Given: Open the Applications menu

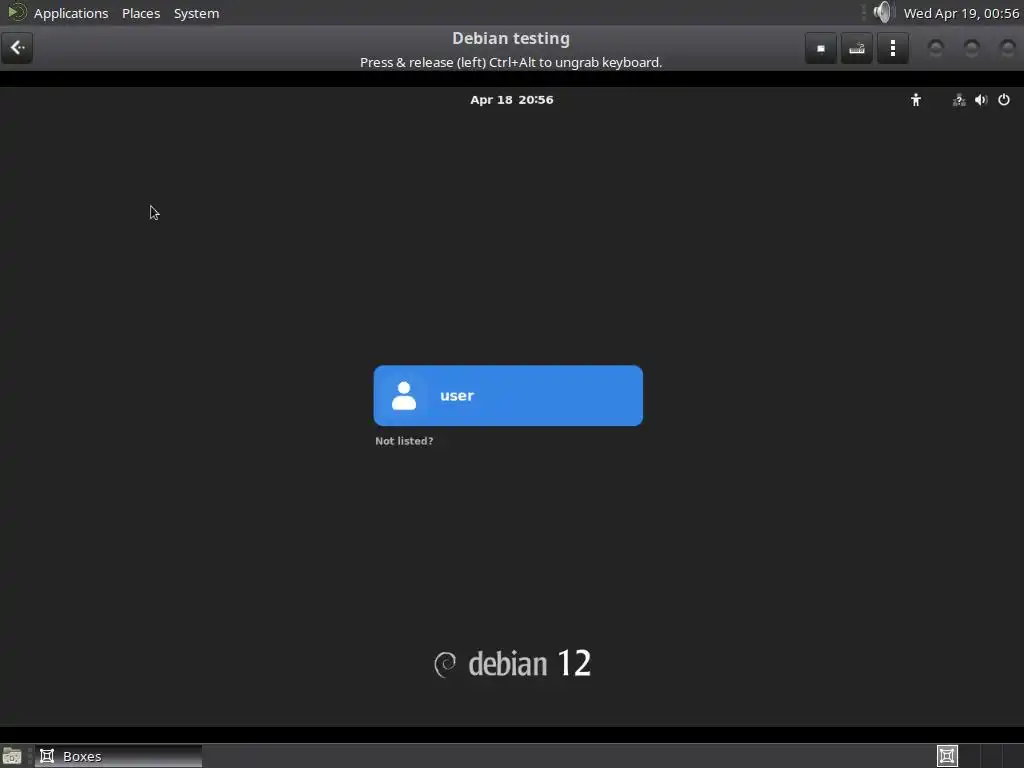Looking at the screenshot, I should coord(71,13).
